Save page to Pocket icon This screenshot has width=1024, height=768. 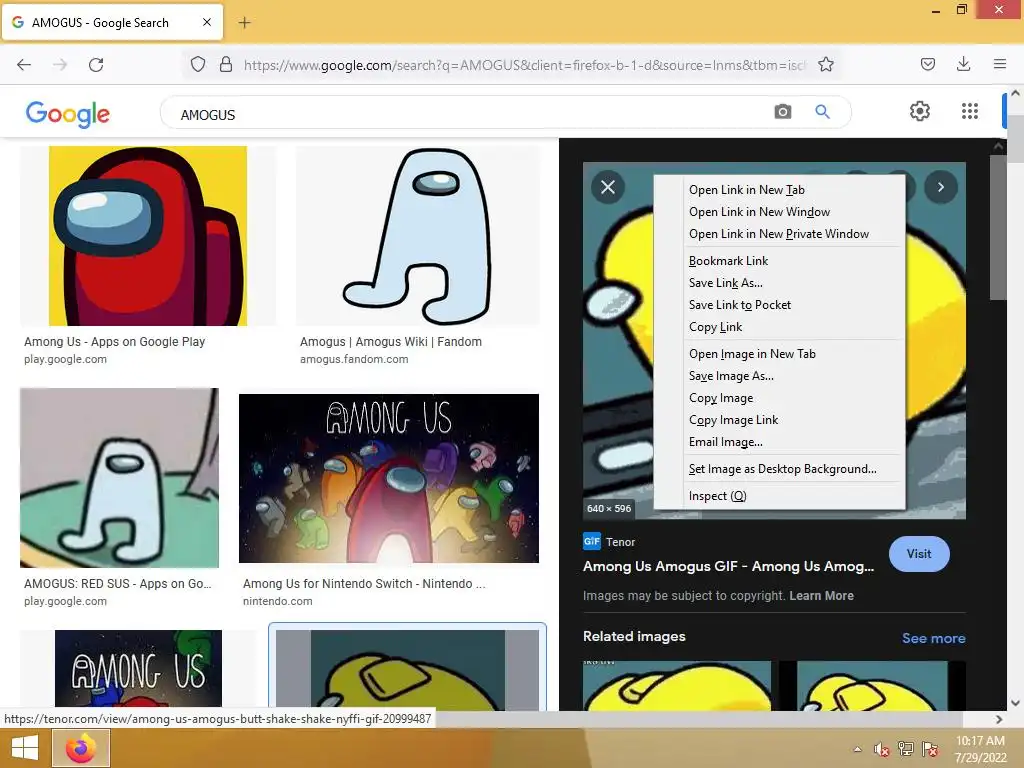[x=928, y=64]
